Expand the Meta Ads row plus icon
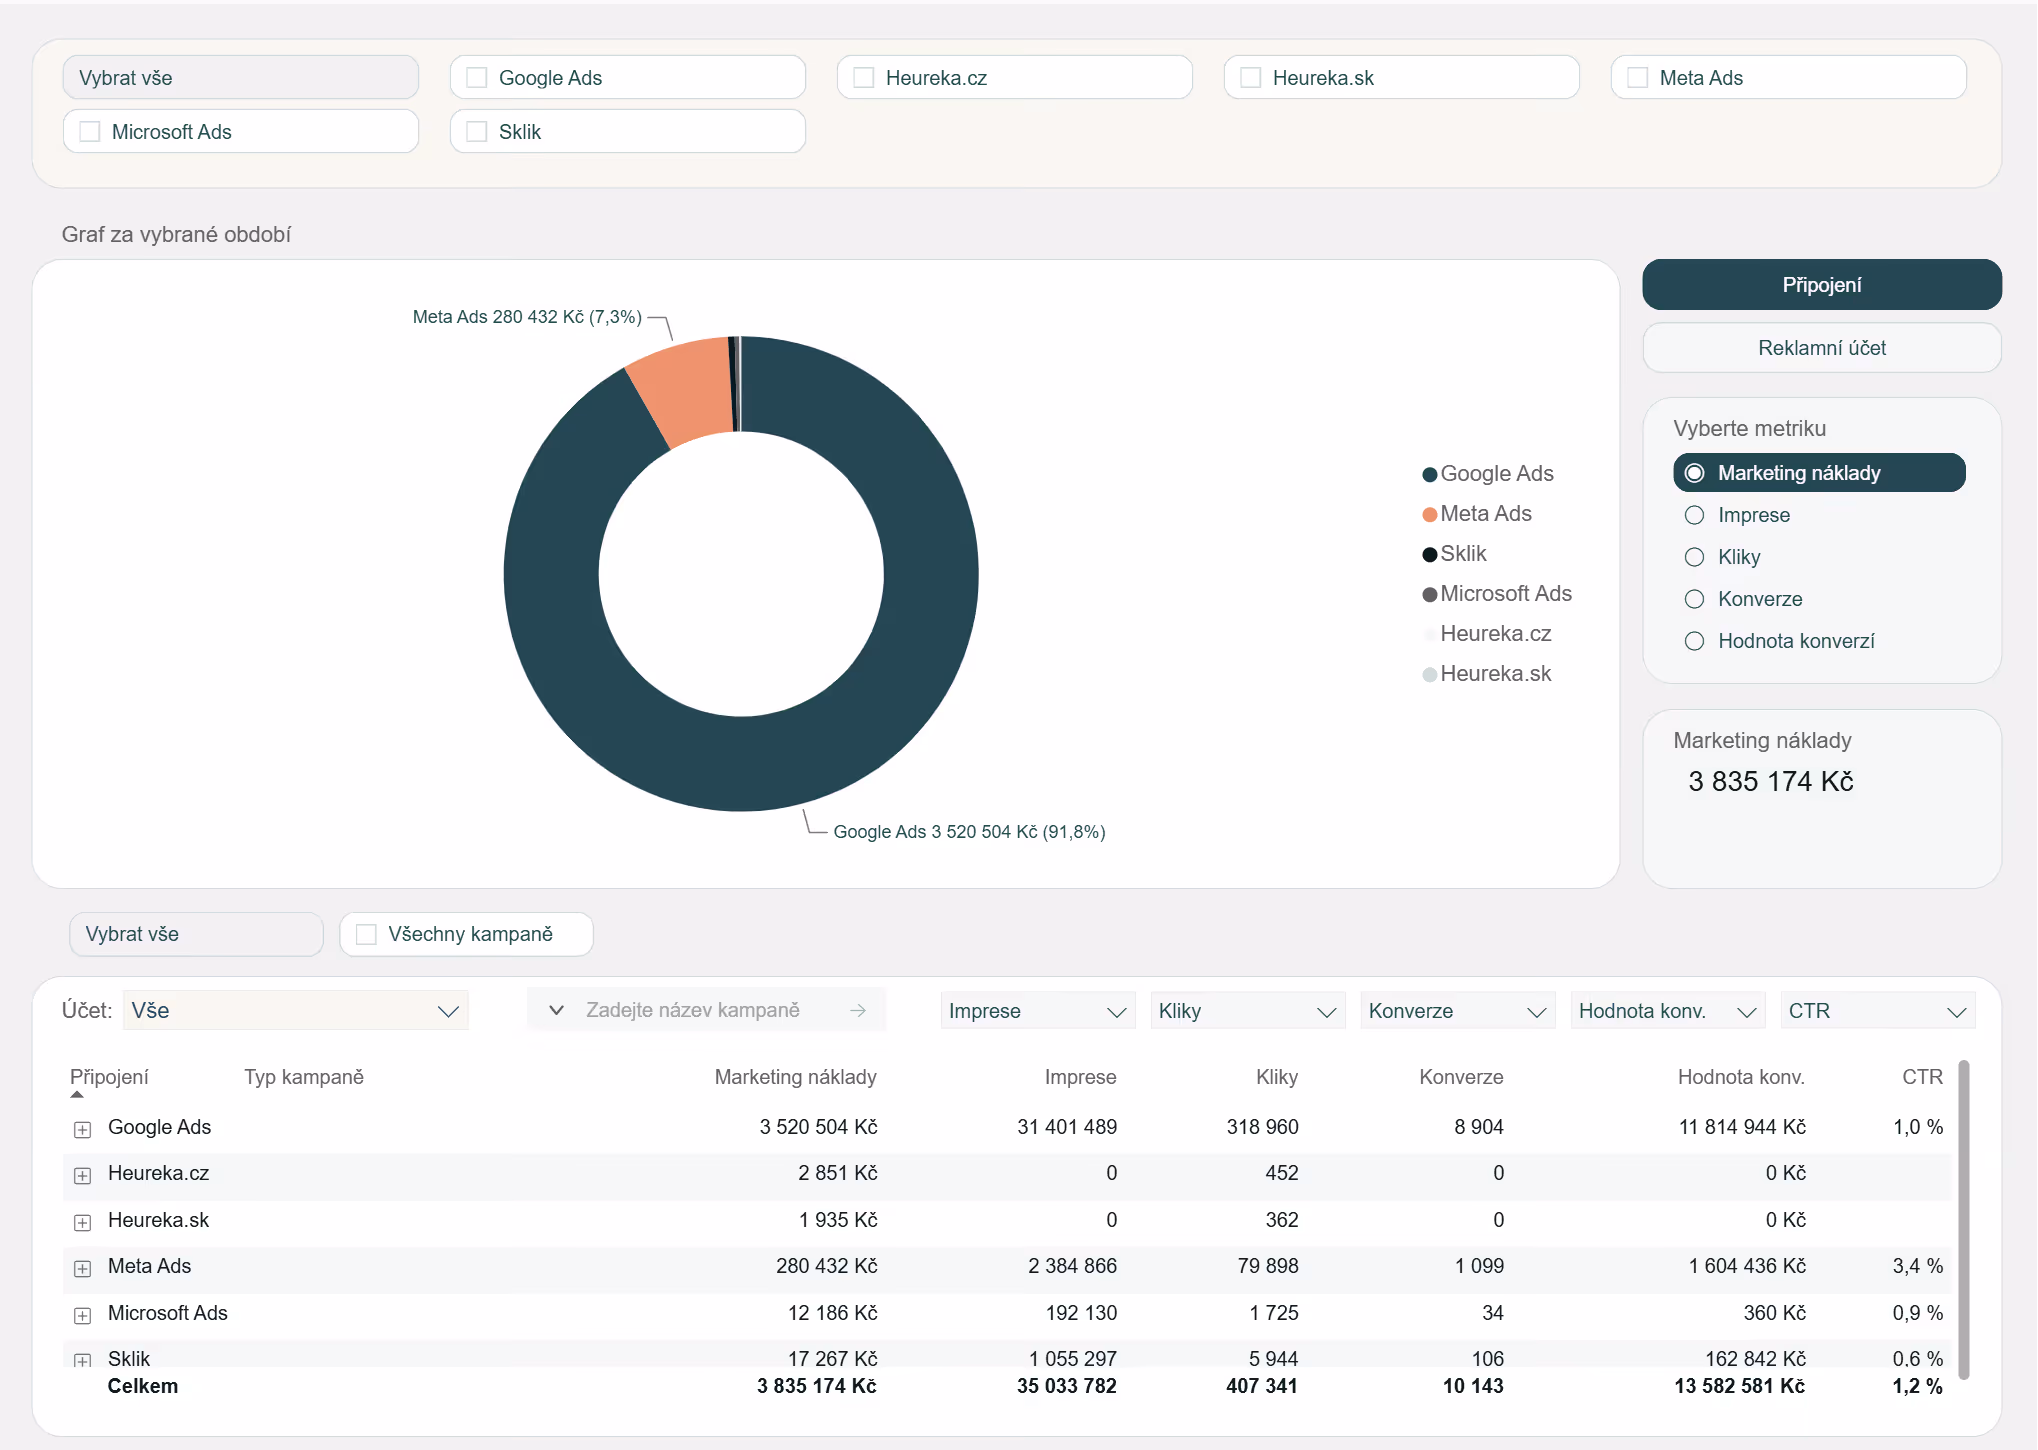The width and height of the screenshot is (2038, 1450). coord(83,1268)
